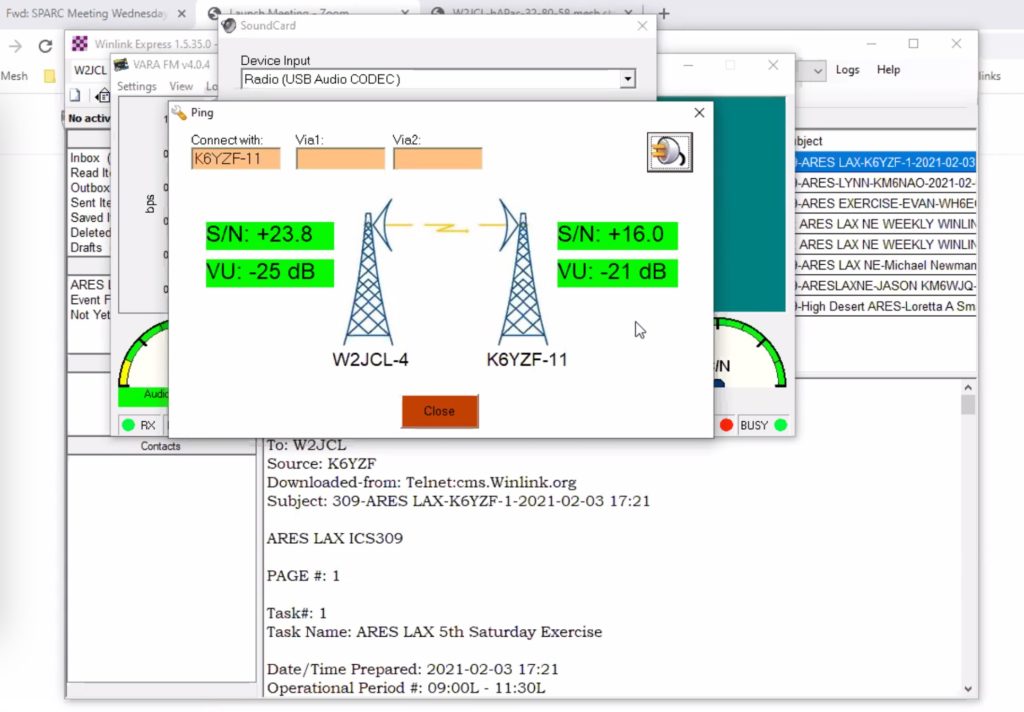Select the Saved Items folder
The height and width of the screenshot is (712, 1024).
[x=89, y=218]
